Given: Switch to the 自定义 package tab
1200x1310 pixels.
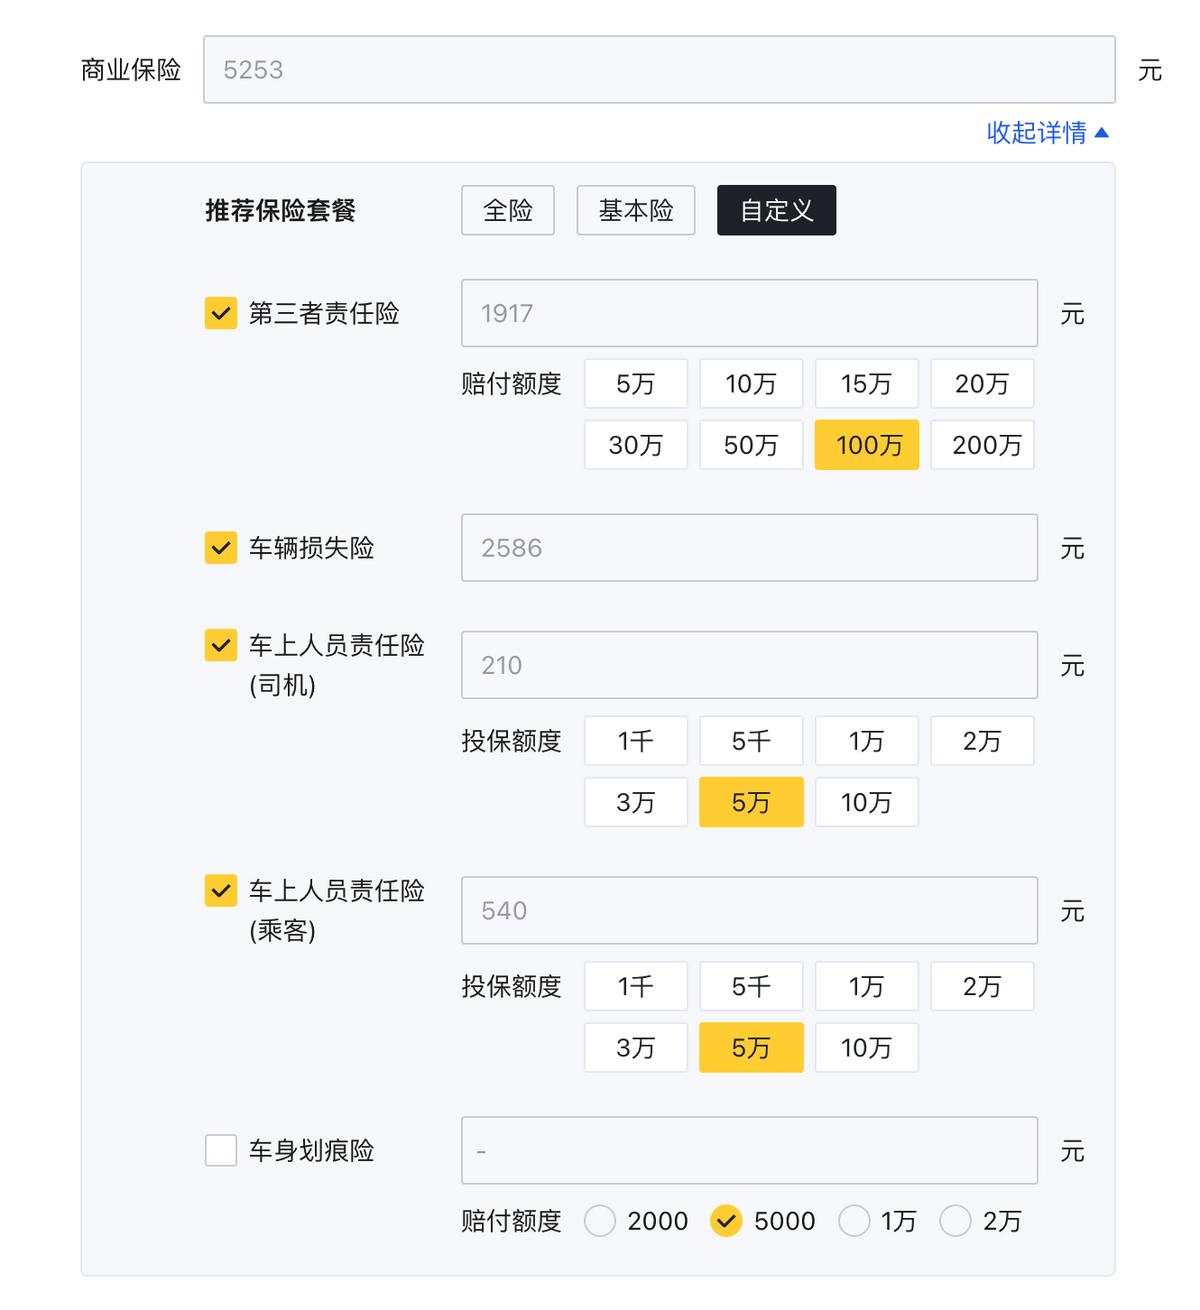Looking at the screenshot, I should 776,211.
